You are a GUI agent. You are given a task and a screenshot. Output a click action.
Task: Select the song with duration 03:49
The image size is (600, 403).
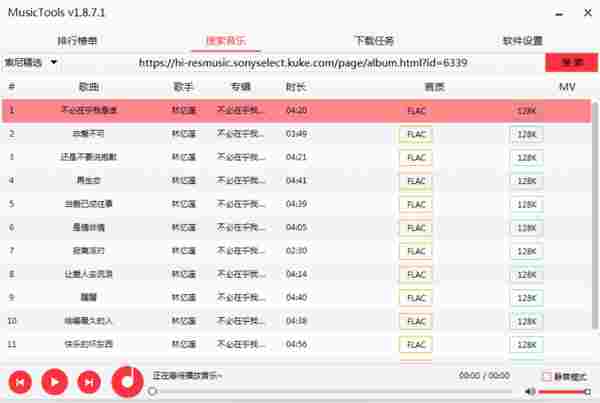pyautogui.click(x=297, y=134)
